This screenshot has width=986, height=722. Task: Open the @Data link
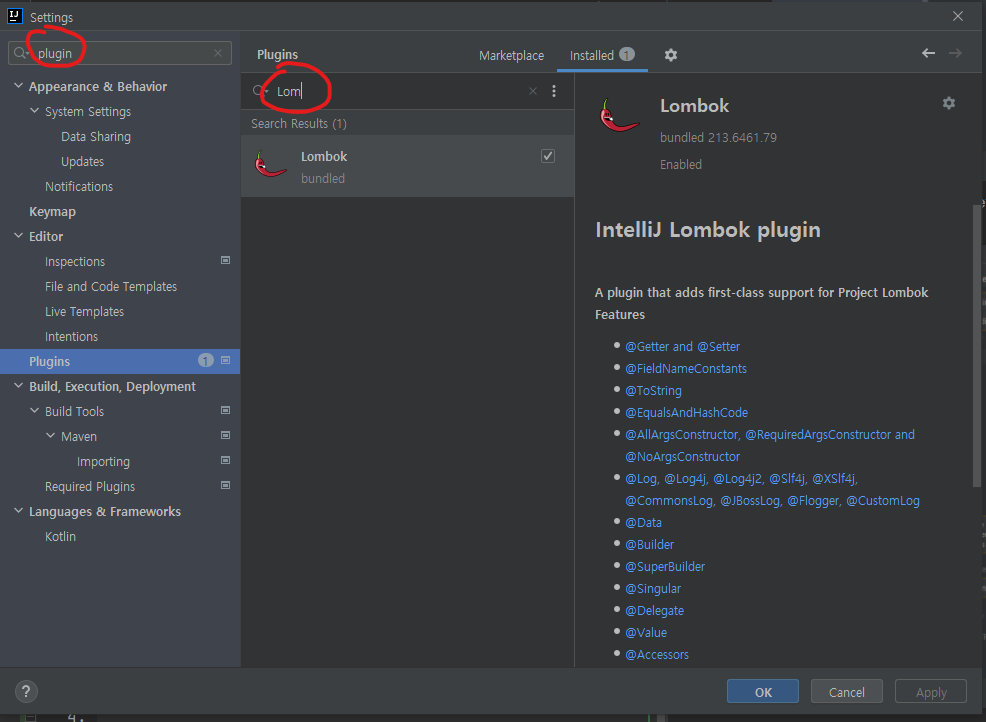(643, 523)
